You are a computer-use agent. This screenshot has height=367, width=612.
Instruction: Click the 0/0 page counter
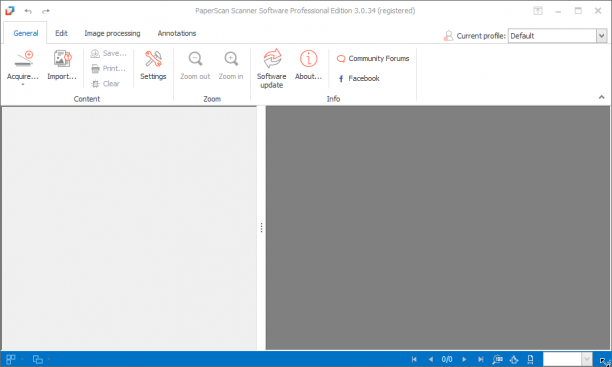[x=447, y=359]
